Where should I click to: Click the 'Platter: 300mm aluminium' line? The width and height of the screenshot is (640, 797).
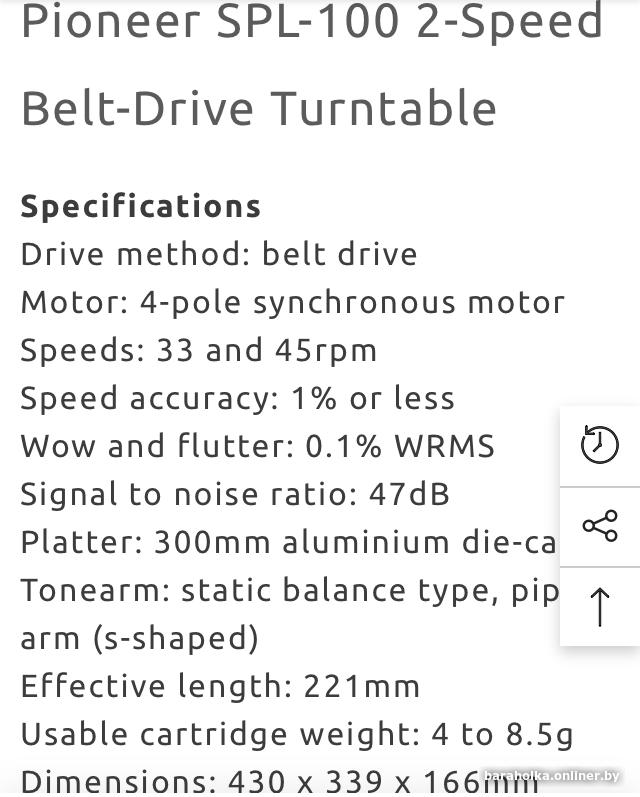tap(290, 542)
